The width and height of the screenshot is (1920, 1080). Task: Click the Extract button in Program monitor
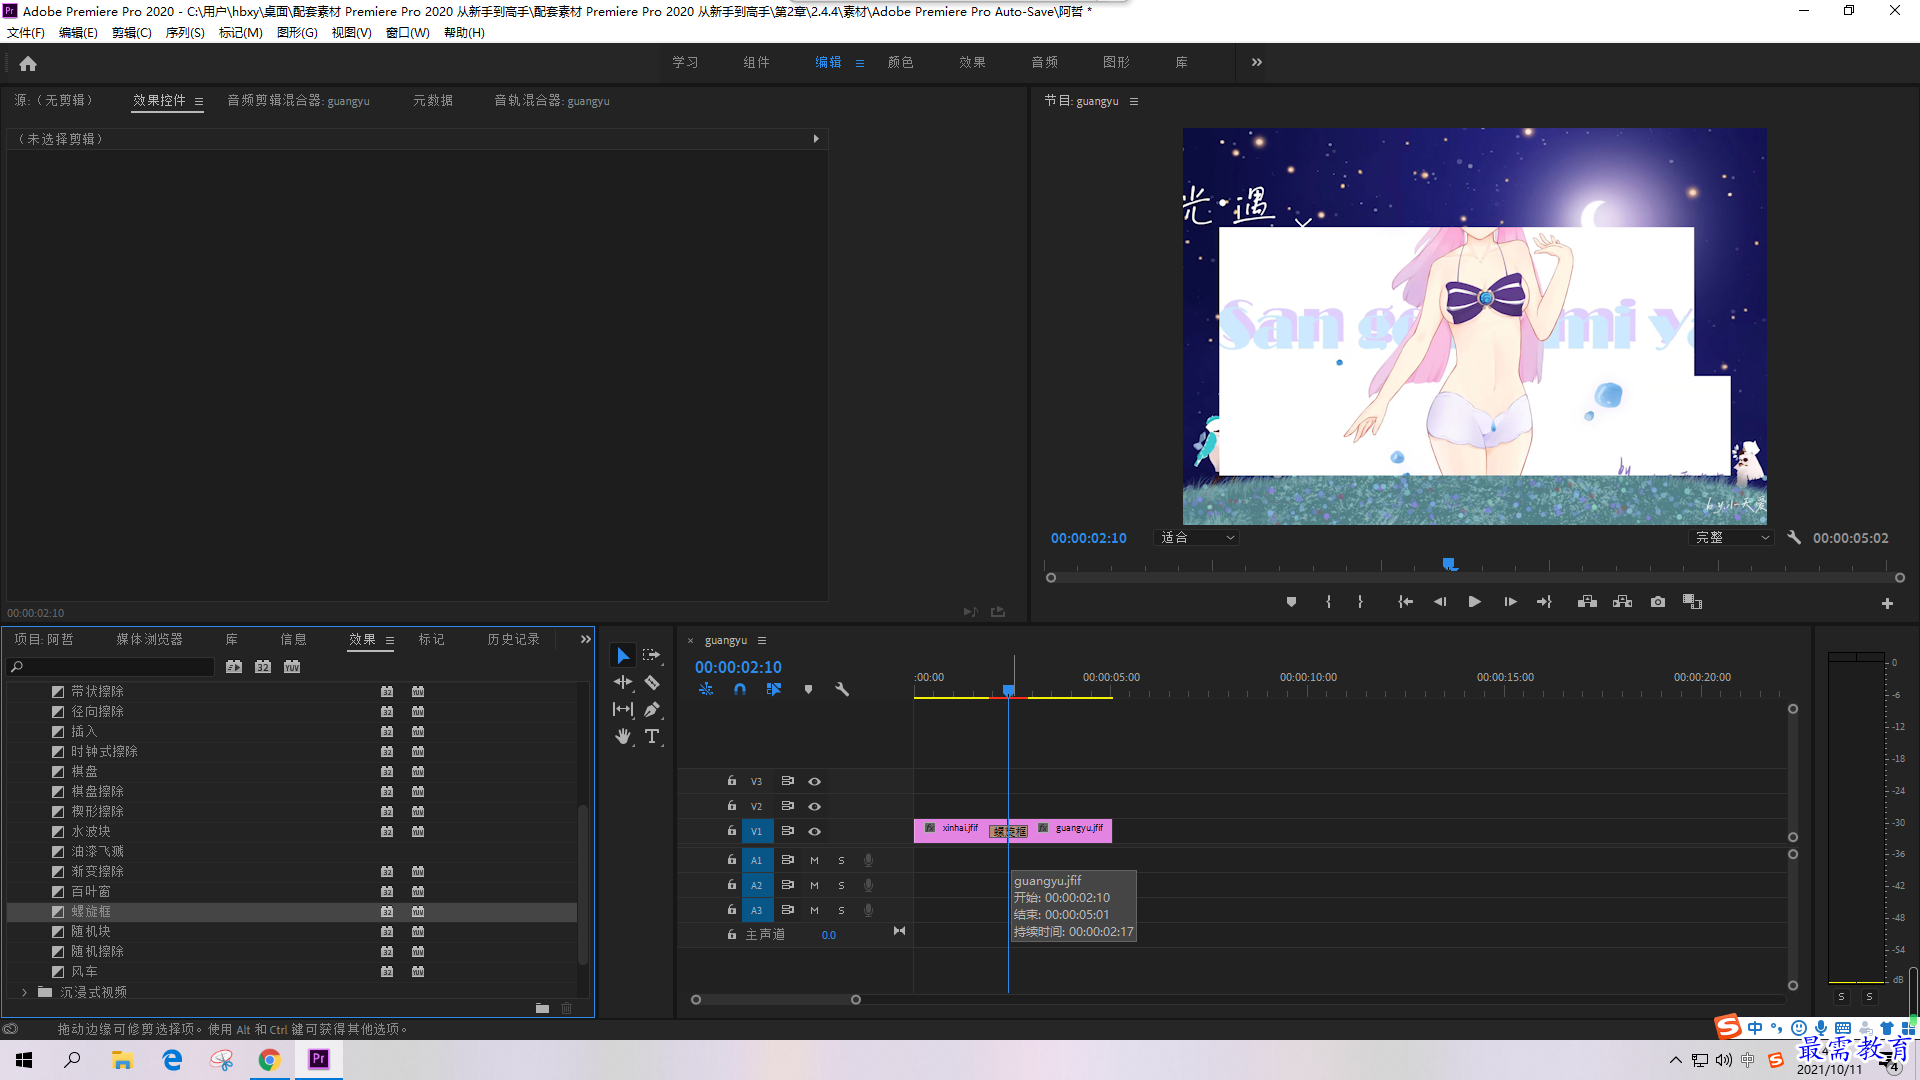pyautogui.click(x=1622, y=602)
